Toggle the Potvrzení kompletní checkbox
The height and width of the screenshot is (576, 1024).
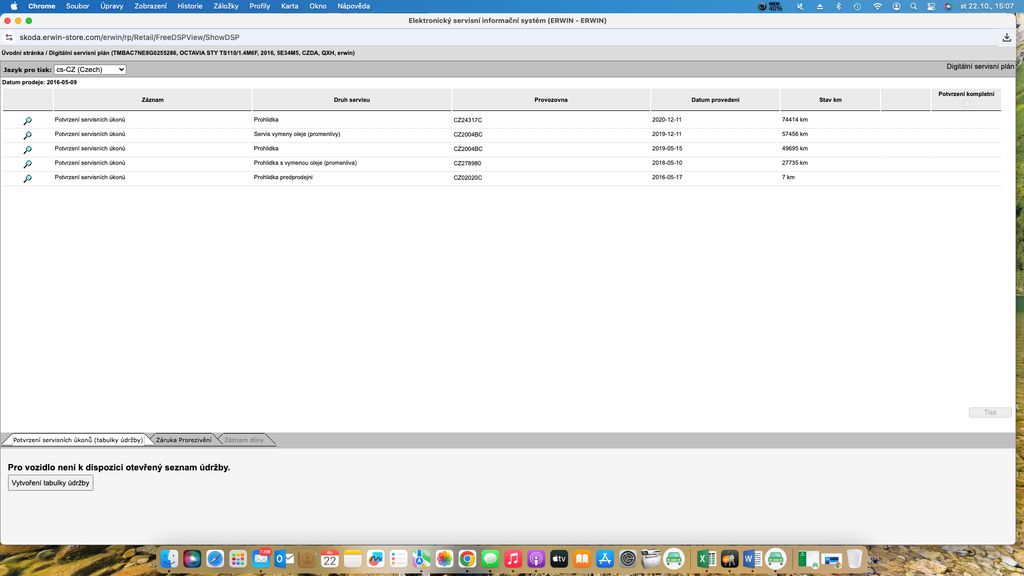(x=966, y=103)
